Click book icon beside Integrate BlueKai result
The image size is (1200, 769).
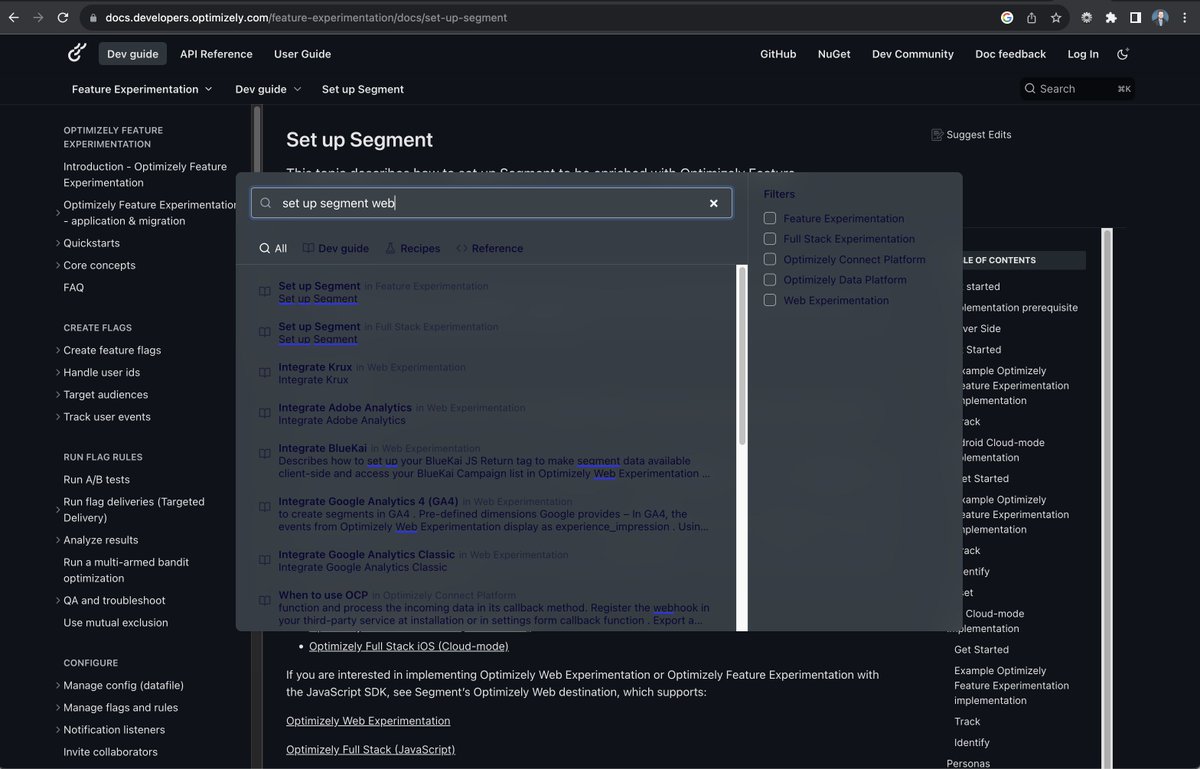(x=265, y=454)
